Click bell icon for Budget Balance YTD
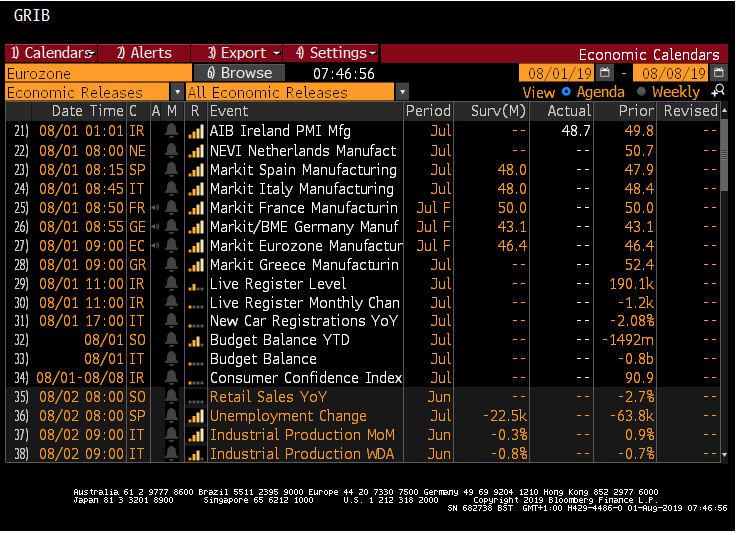Viewport: 738px width, 535px height. tap(172, 340)
